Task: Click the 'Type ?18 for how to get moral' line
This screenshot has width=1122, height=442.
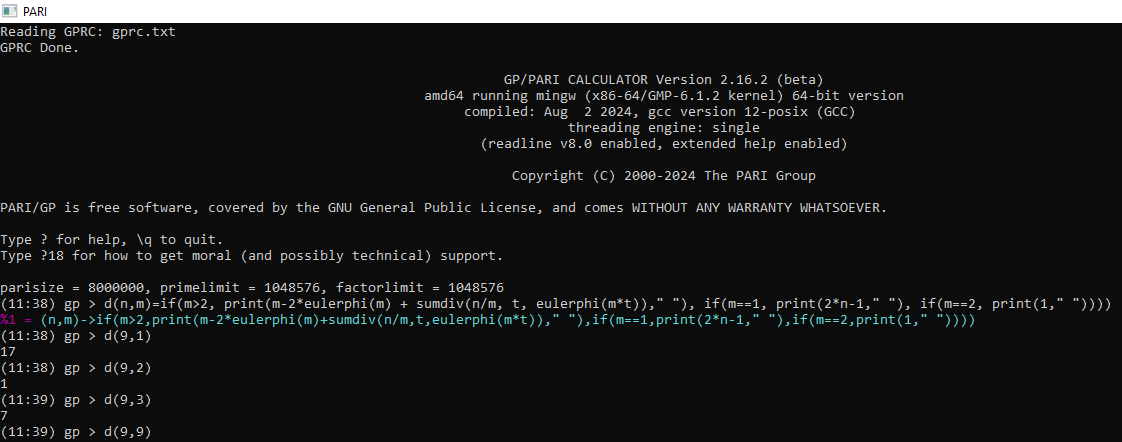Action: tap(252, 255)
